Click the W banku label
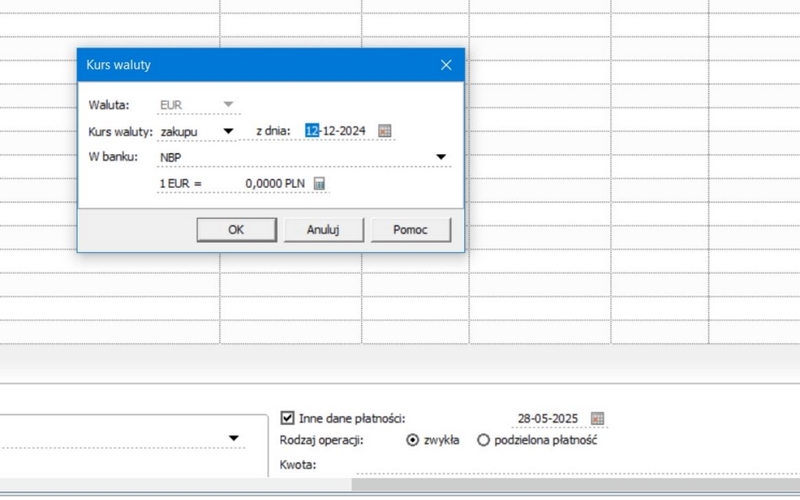Viewport: 800px width, 500px height. point(113,157)
